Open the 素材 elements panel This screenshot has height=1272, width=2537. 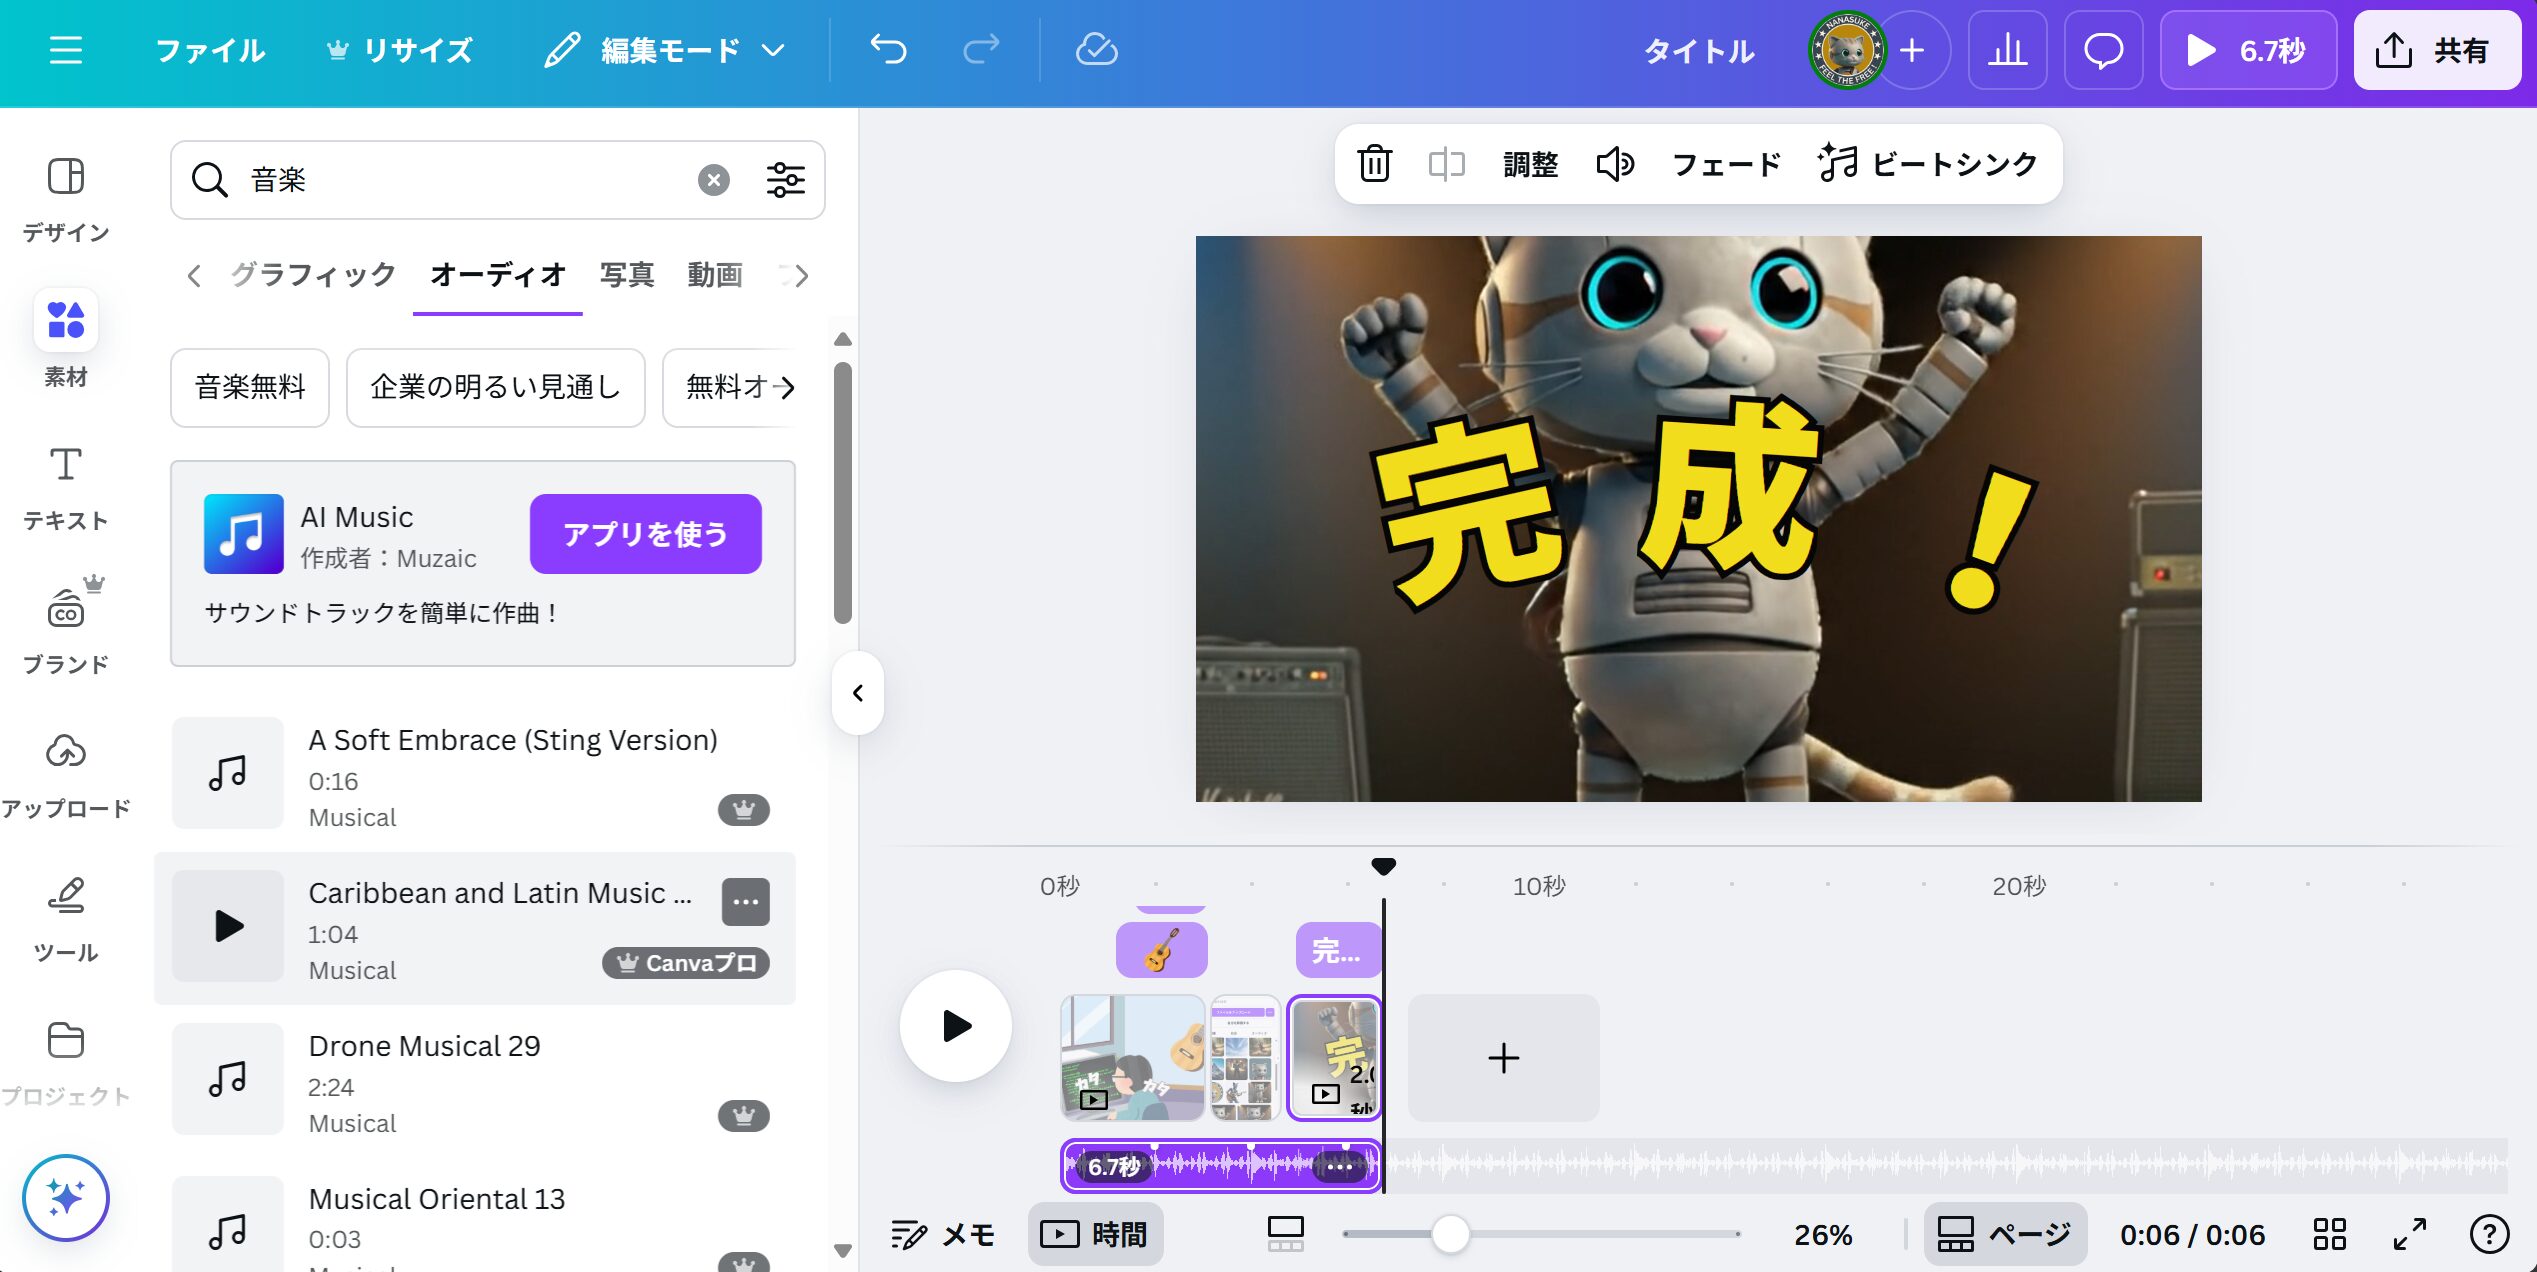pyautogui.click(x=66, y=340)
